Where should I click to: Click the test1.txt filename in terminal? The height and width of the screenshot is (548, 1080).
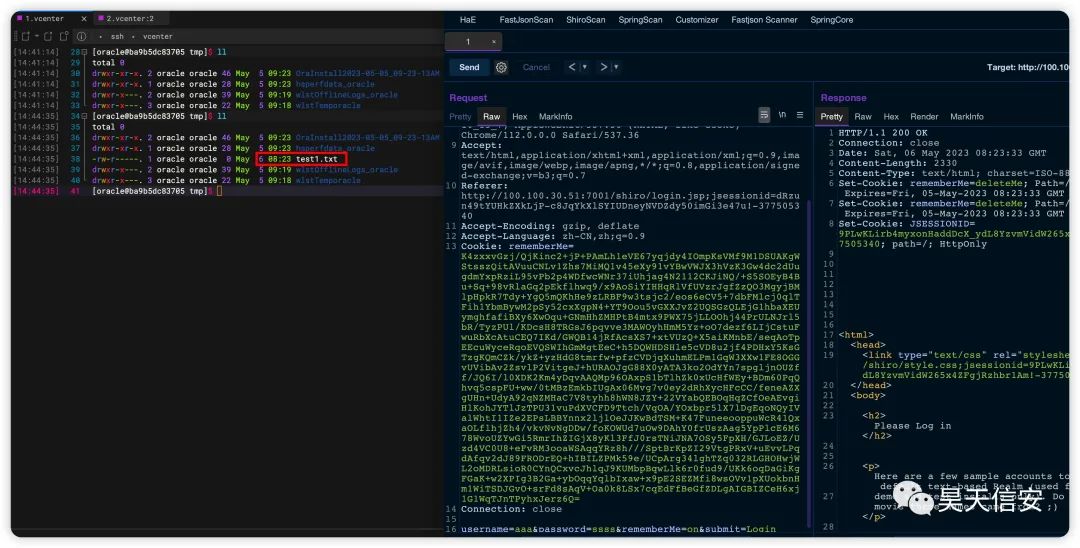(317, 159)
